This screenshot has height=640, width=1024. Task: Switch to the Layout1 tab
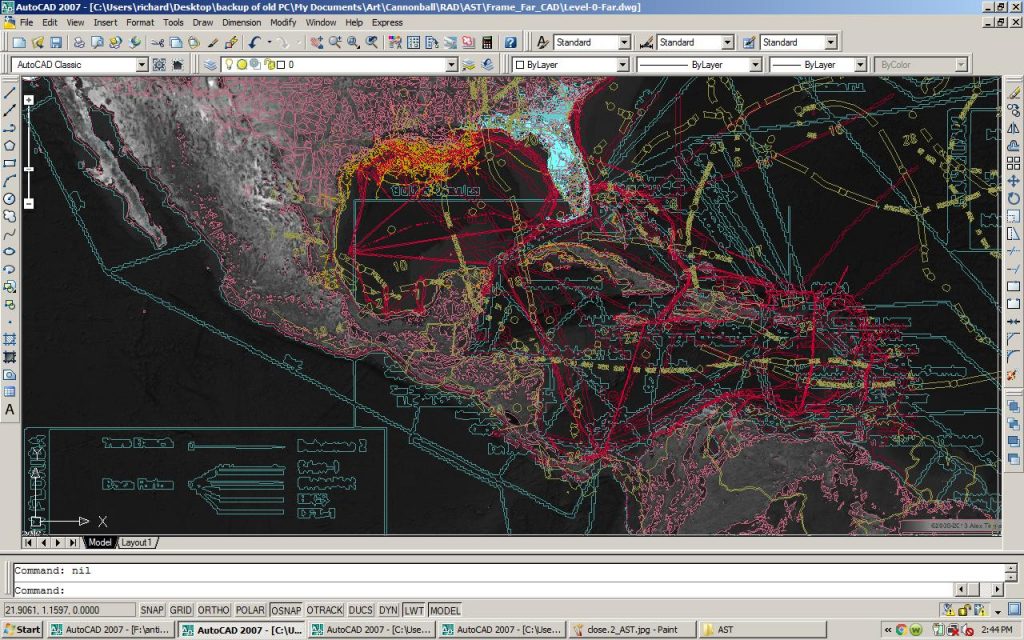coord(137,542)
